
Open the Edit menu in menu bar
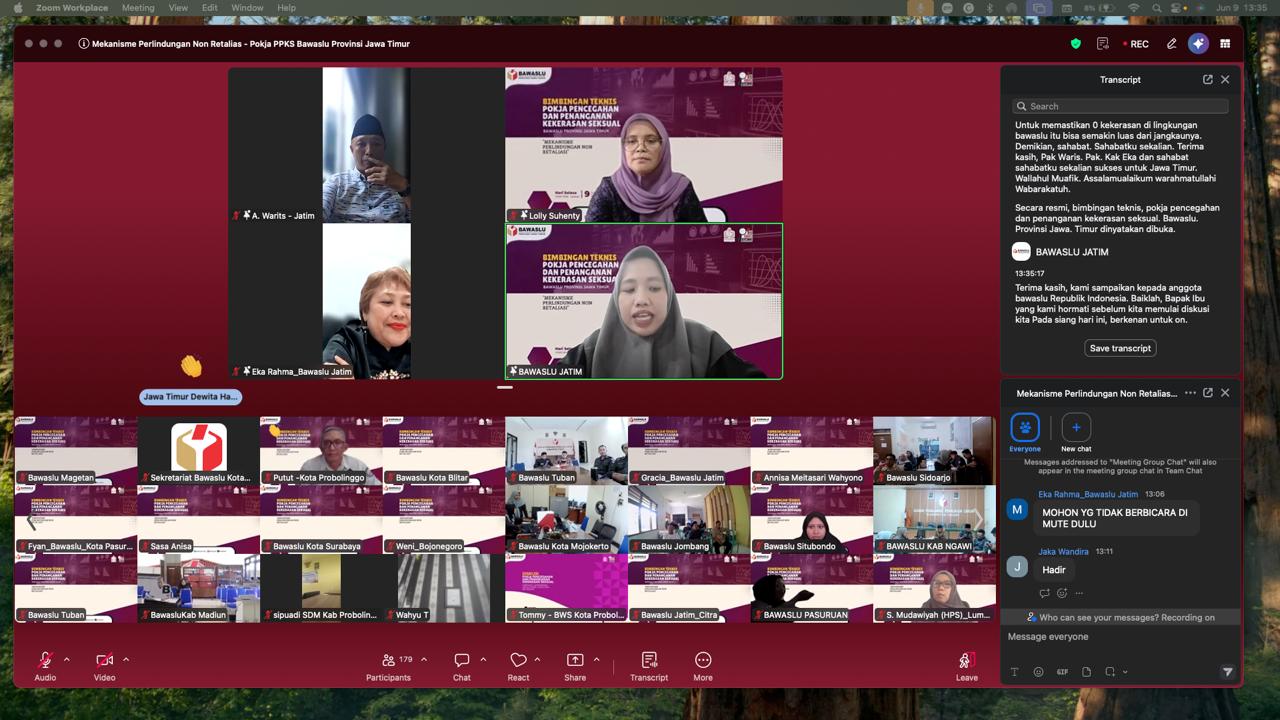point(209,8)
